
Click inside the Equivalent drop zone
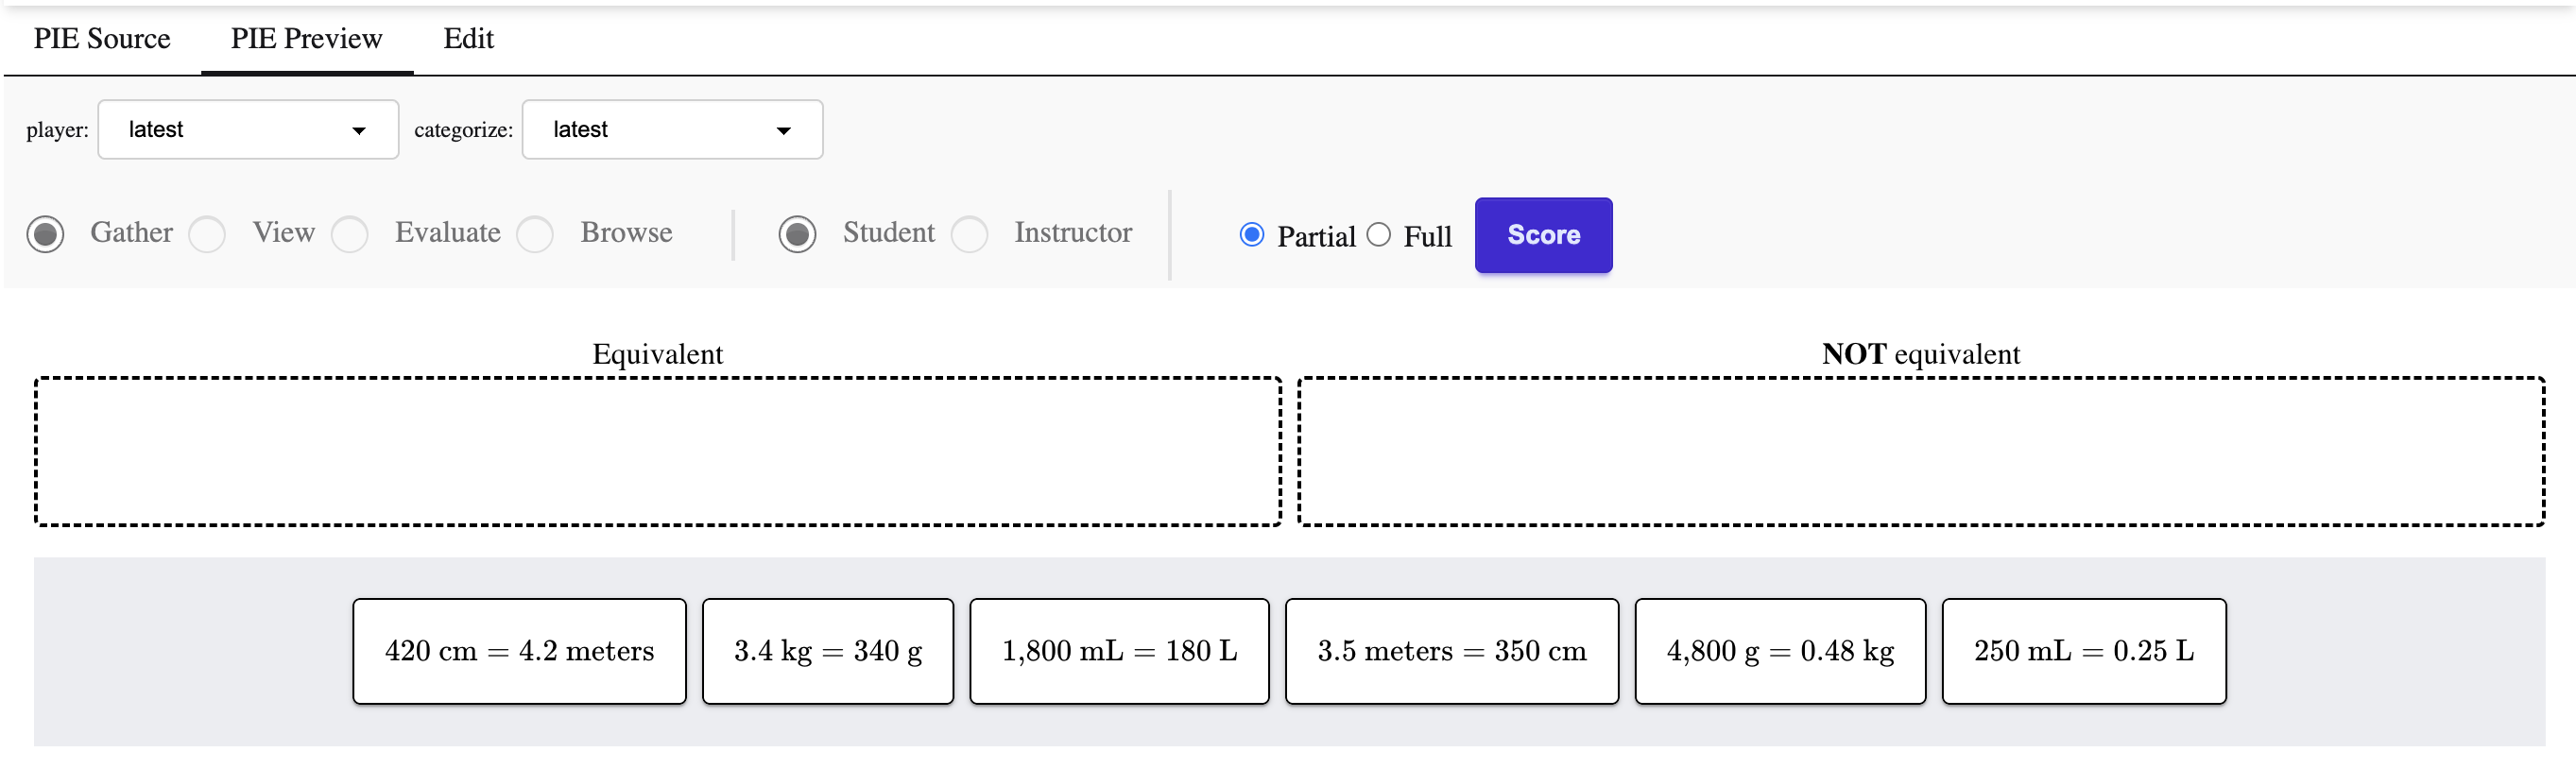pos(658,451)
